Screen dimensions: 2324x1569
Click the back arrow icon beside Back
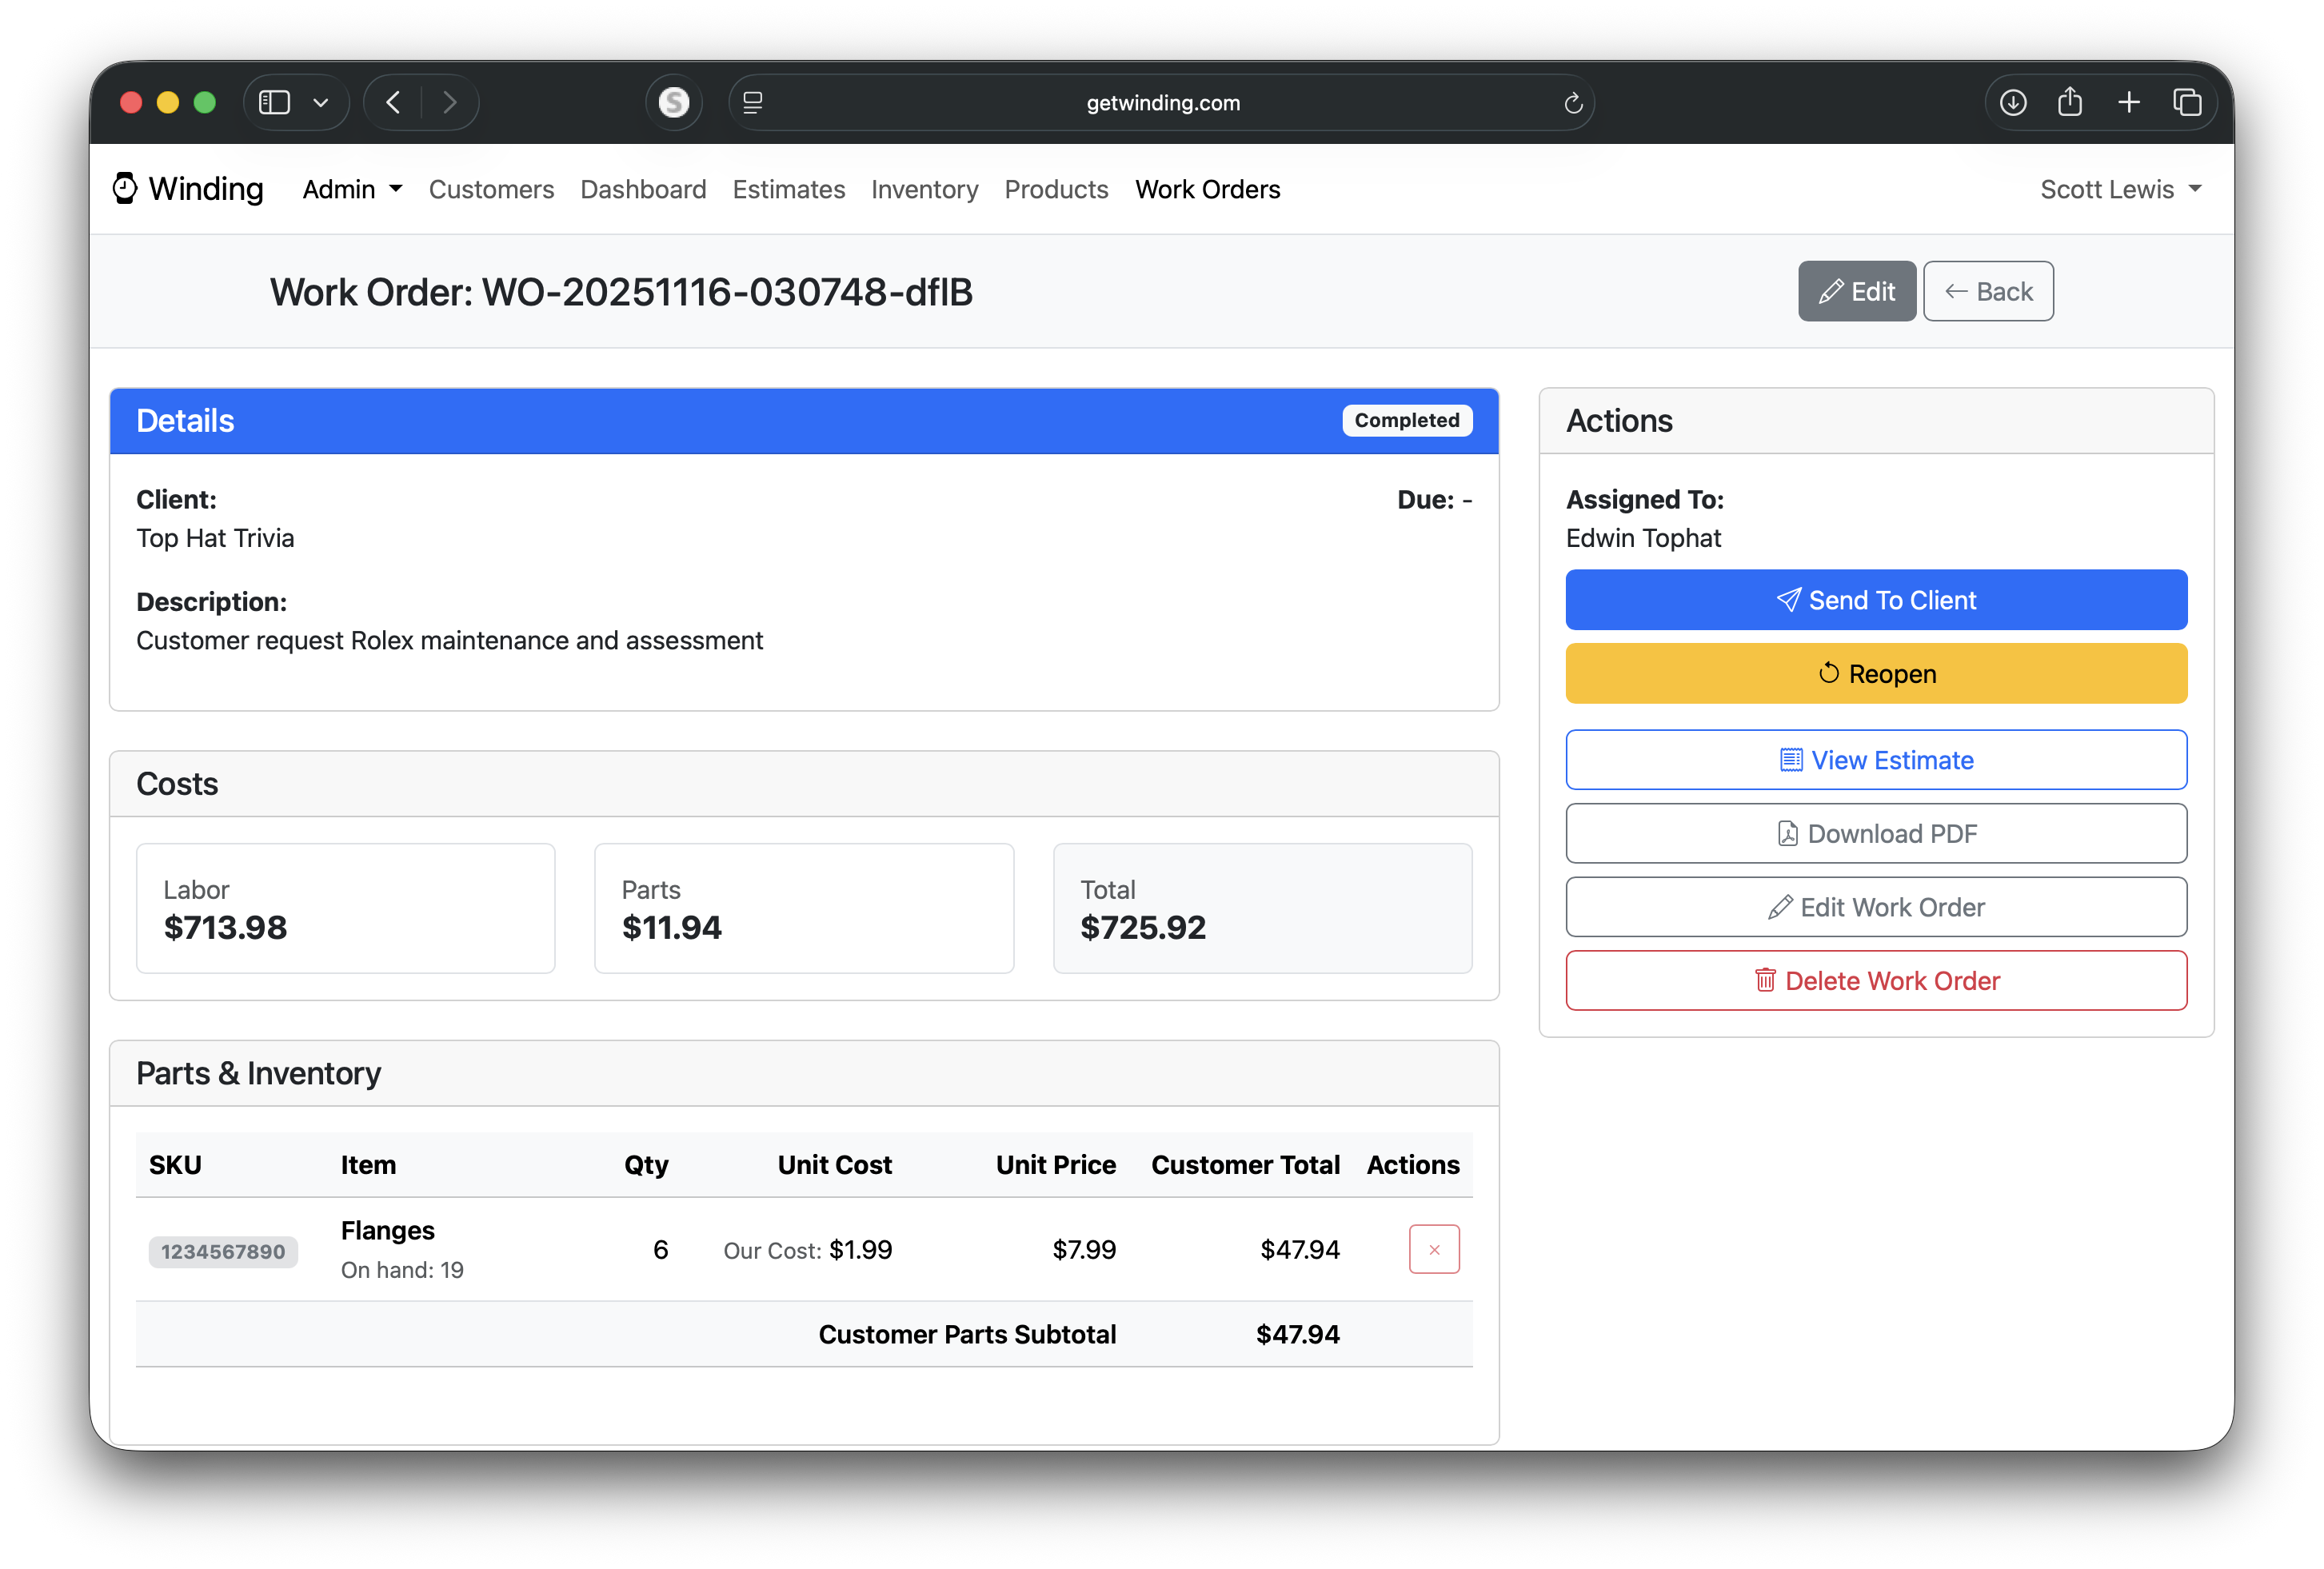[1957, 291]
